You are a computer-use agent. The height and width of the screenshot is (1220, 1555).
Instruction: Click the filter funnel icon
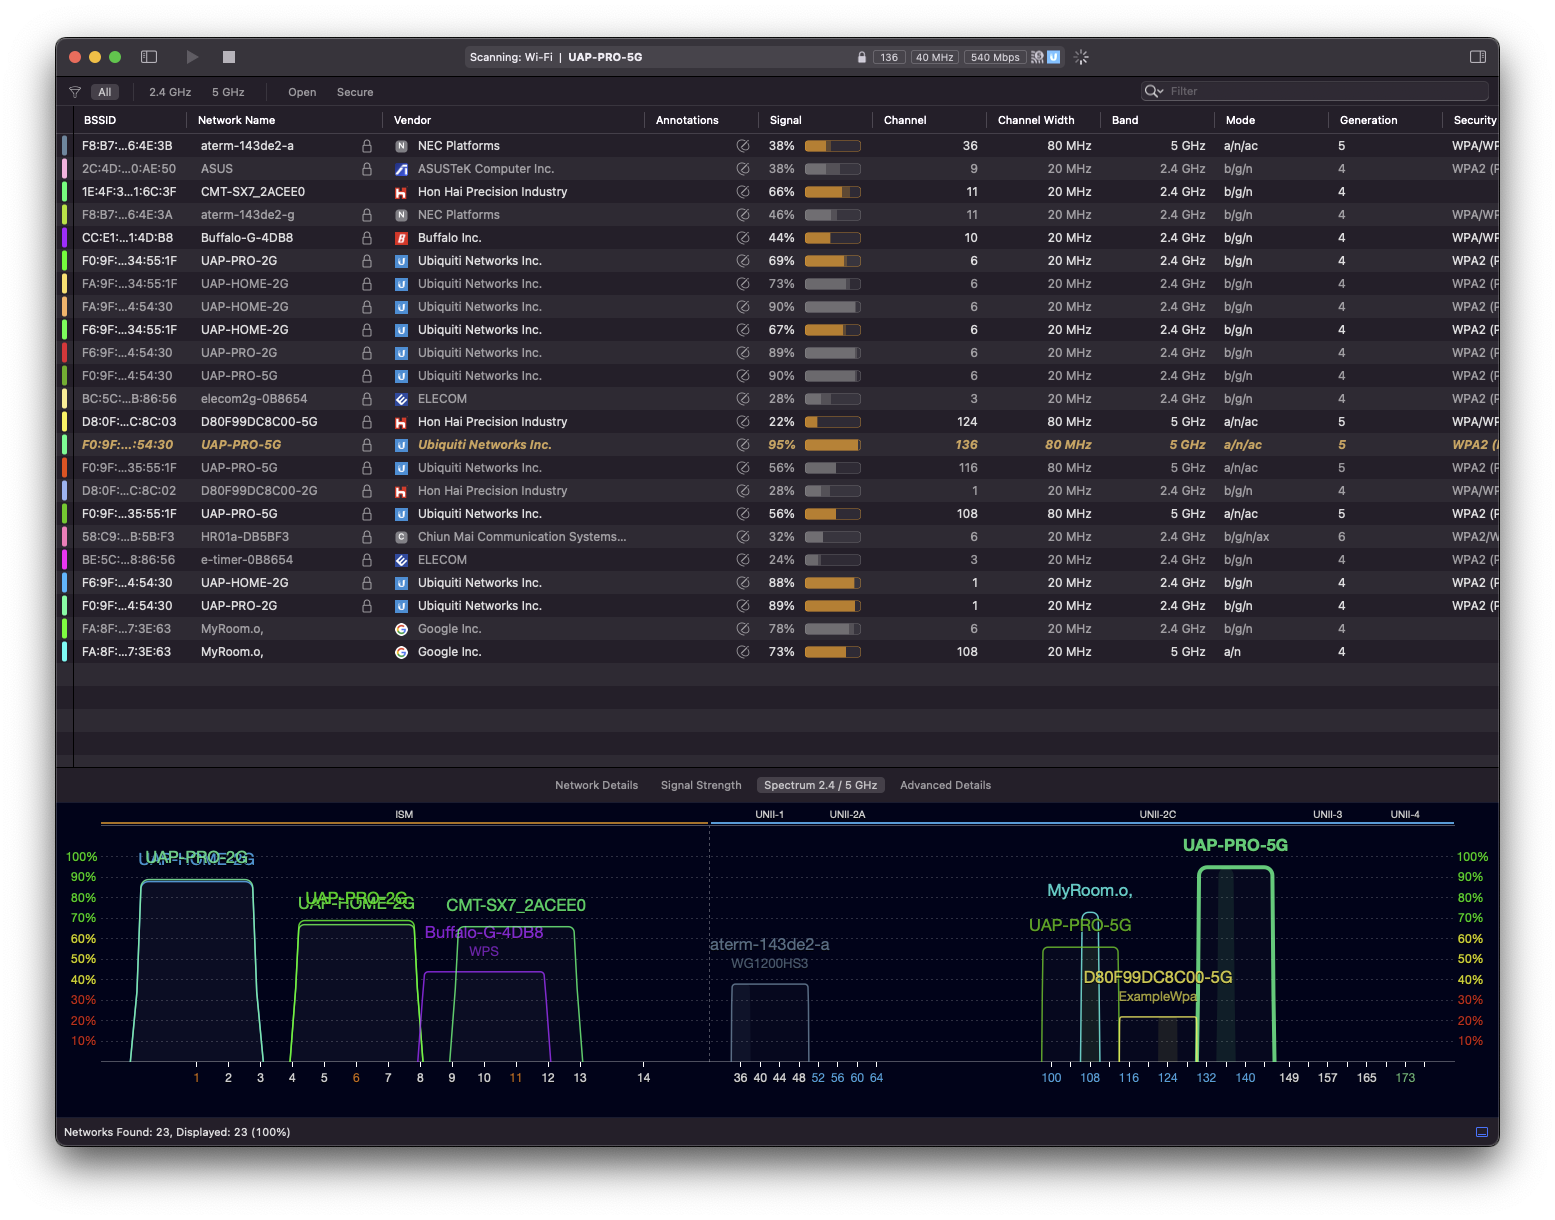(75, 92)
